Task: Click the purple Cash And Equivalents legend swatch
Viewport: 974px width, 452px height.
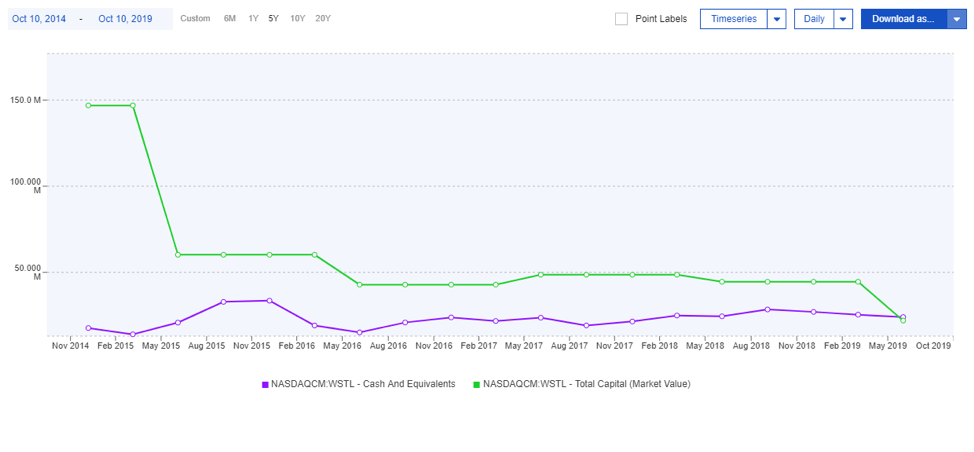Action: pyautogui.click(x=265, y=384)
